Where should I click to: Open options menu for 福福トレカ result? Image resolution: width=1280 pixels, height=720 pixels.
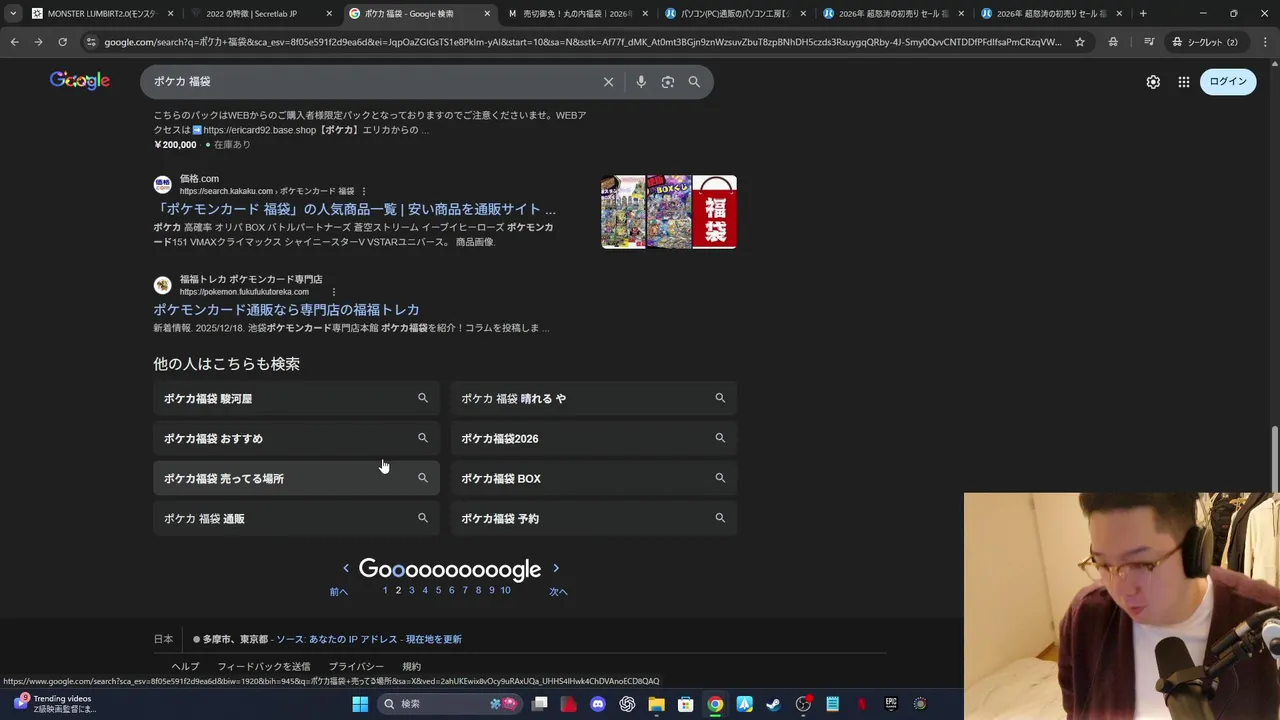coord(334,292)
